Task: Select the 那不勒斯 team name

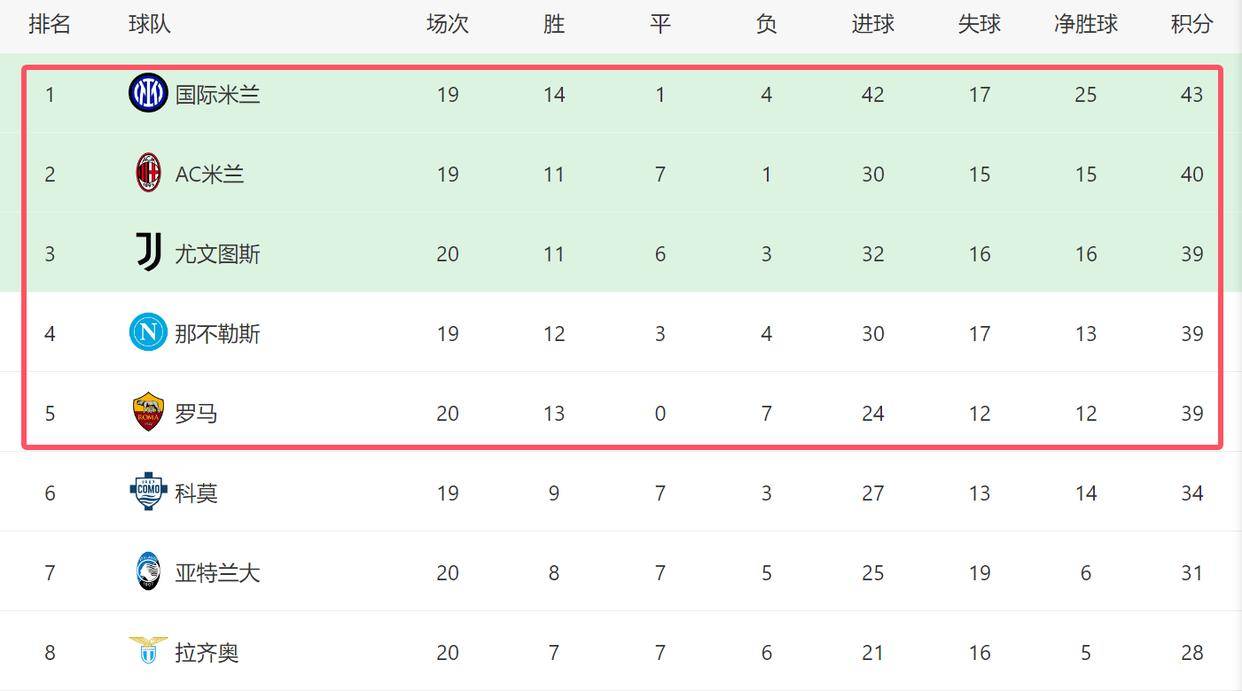Action: click(217, 334)
